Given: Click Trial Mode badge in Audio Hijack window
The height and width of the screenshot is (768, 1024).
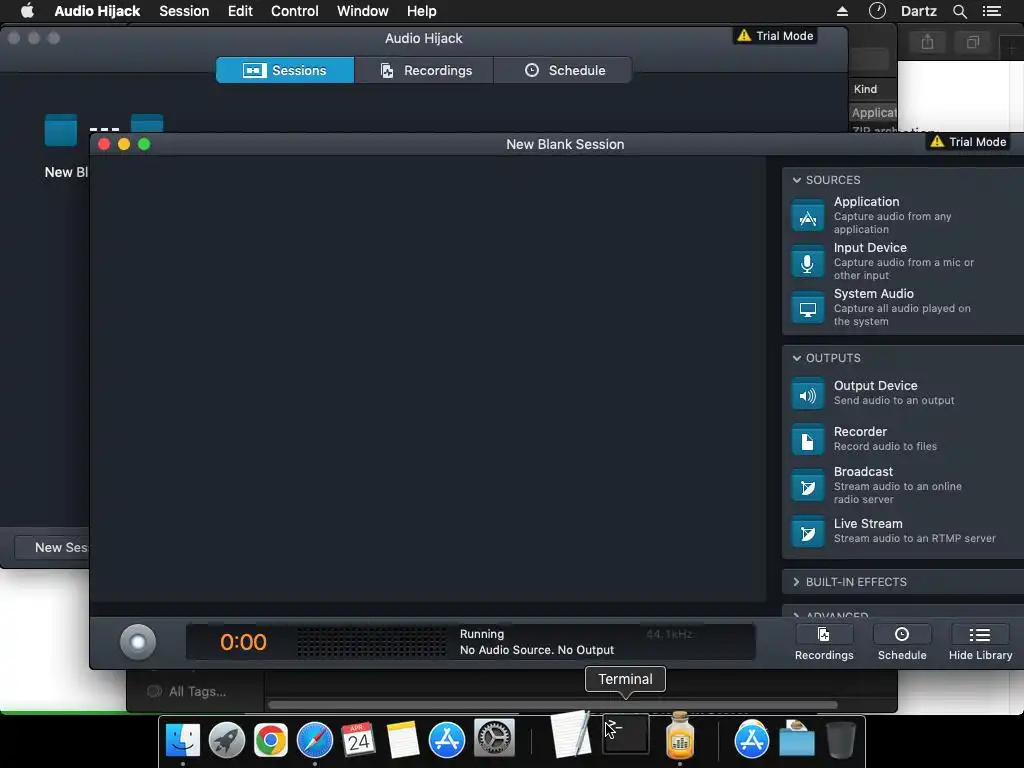Looking at the screenshot, I should [775, 36].
